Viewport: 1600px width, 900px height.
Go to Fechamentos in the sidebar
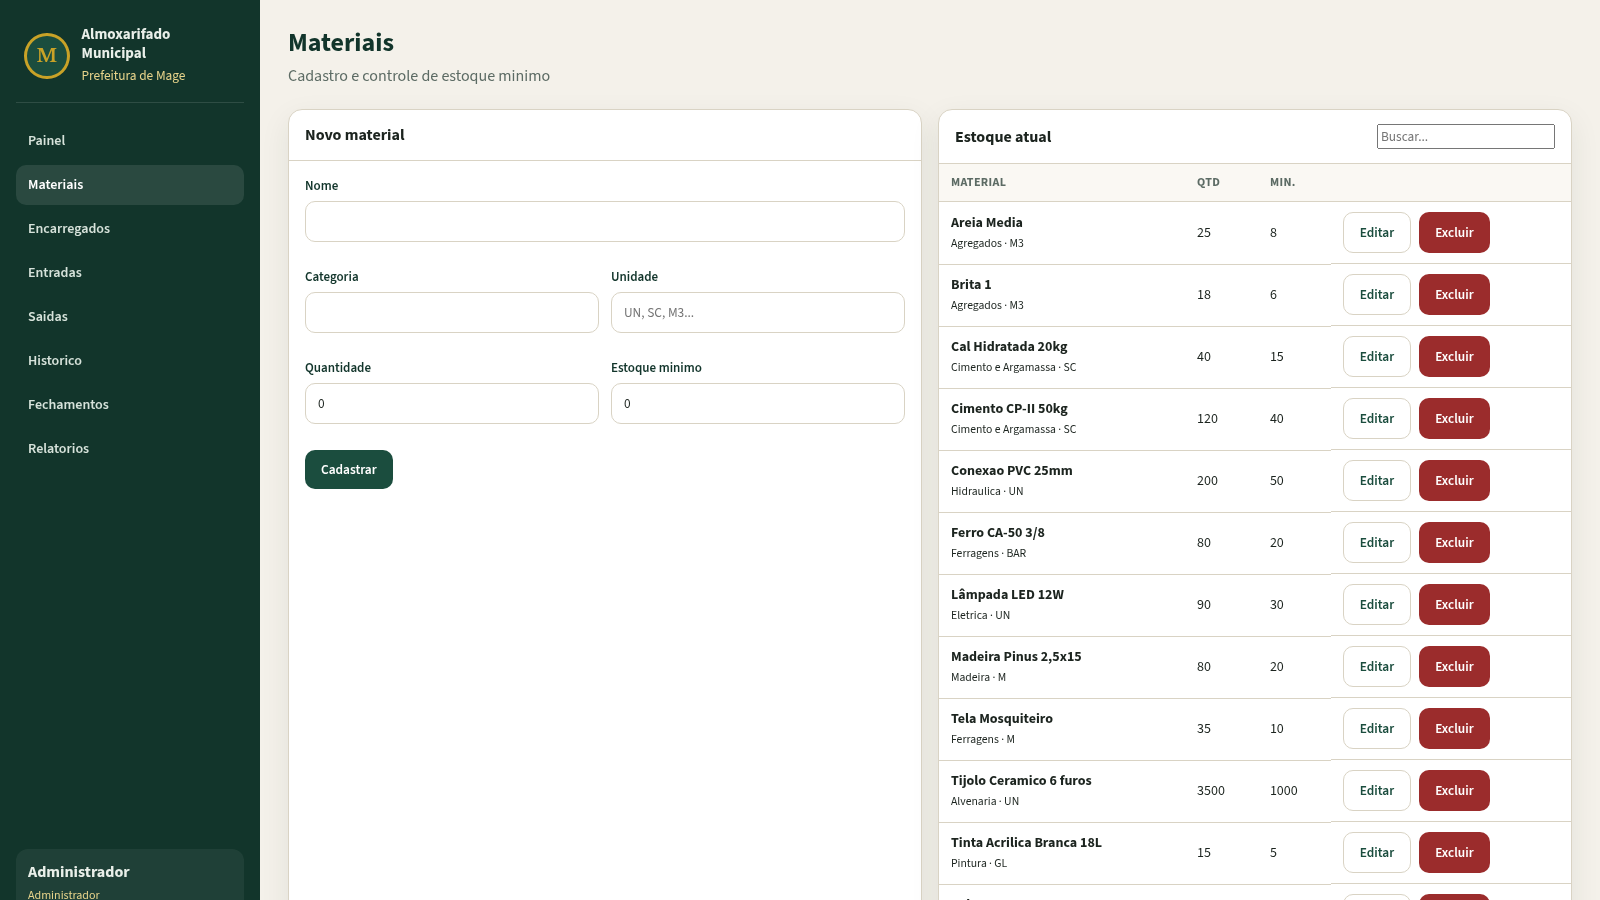(130, 405)
